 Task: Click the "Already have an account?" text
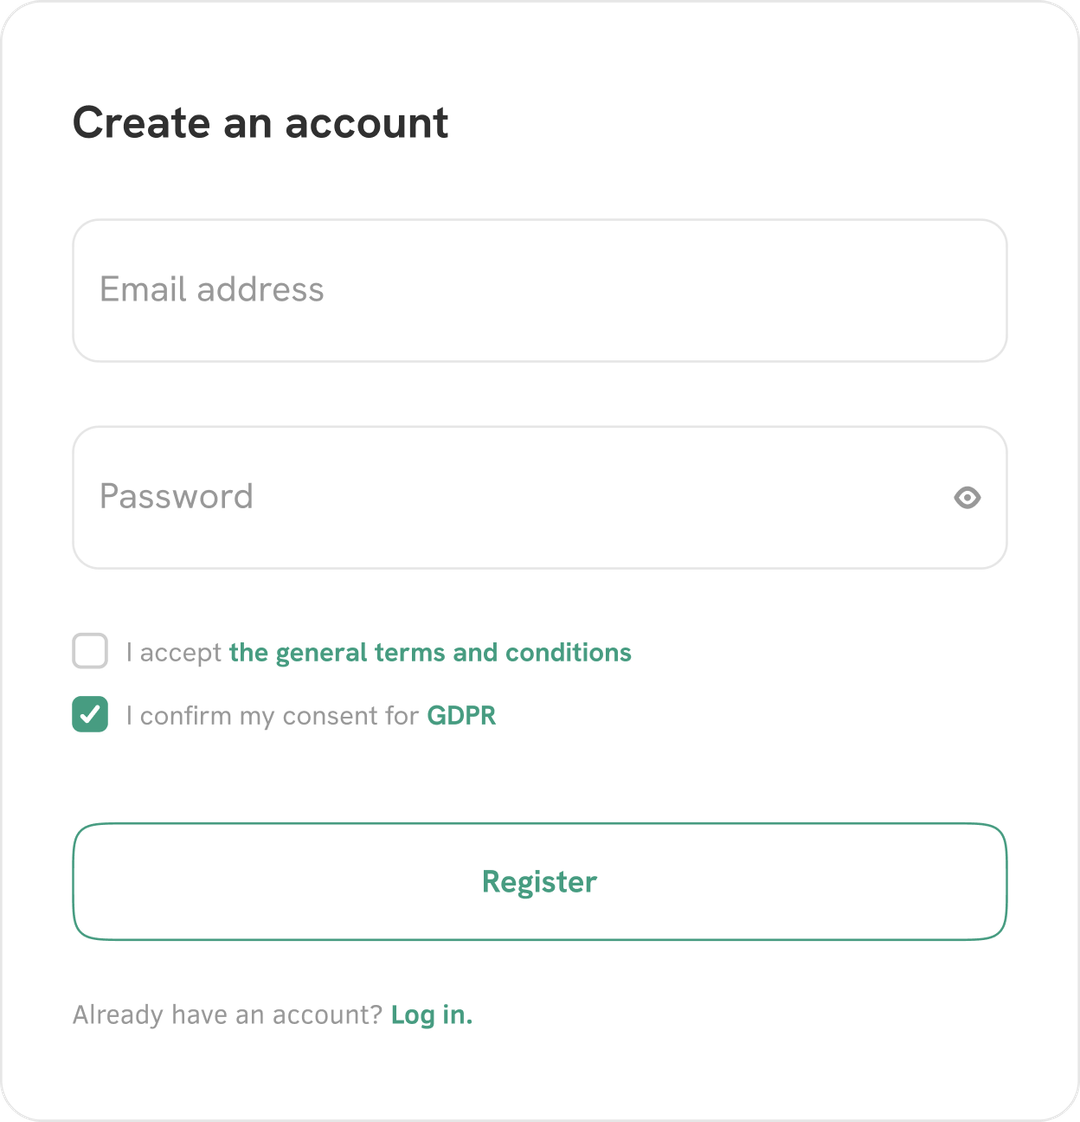pos(228,1015)
